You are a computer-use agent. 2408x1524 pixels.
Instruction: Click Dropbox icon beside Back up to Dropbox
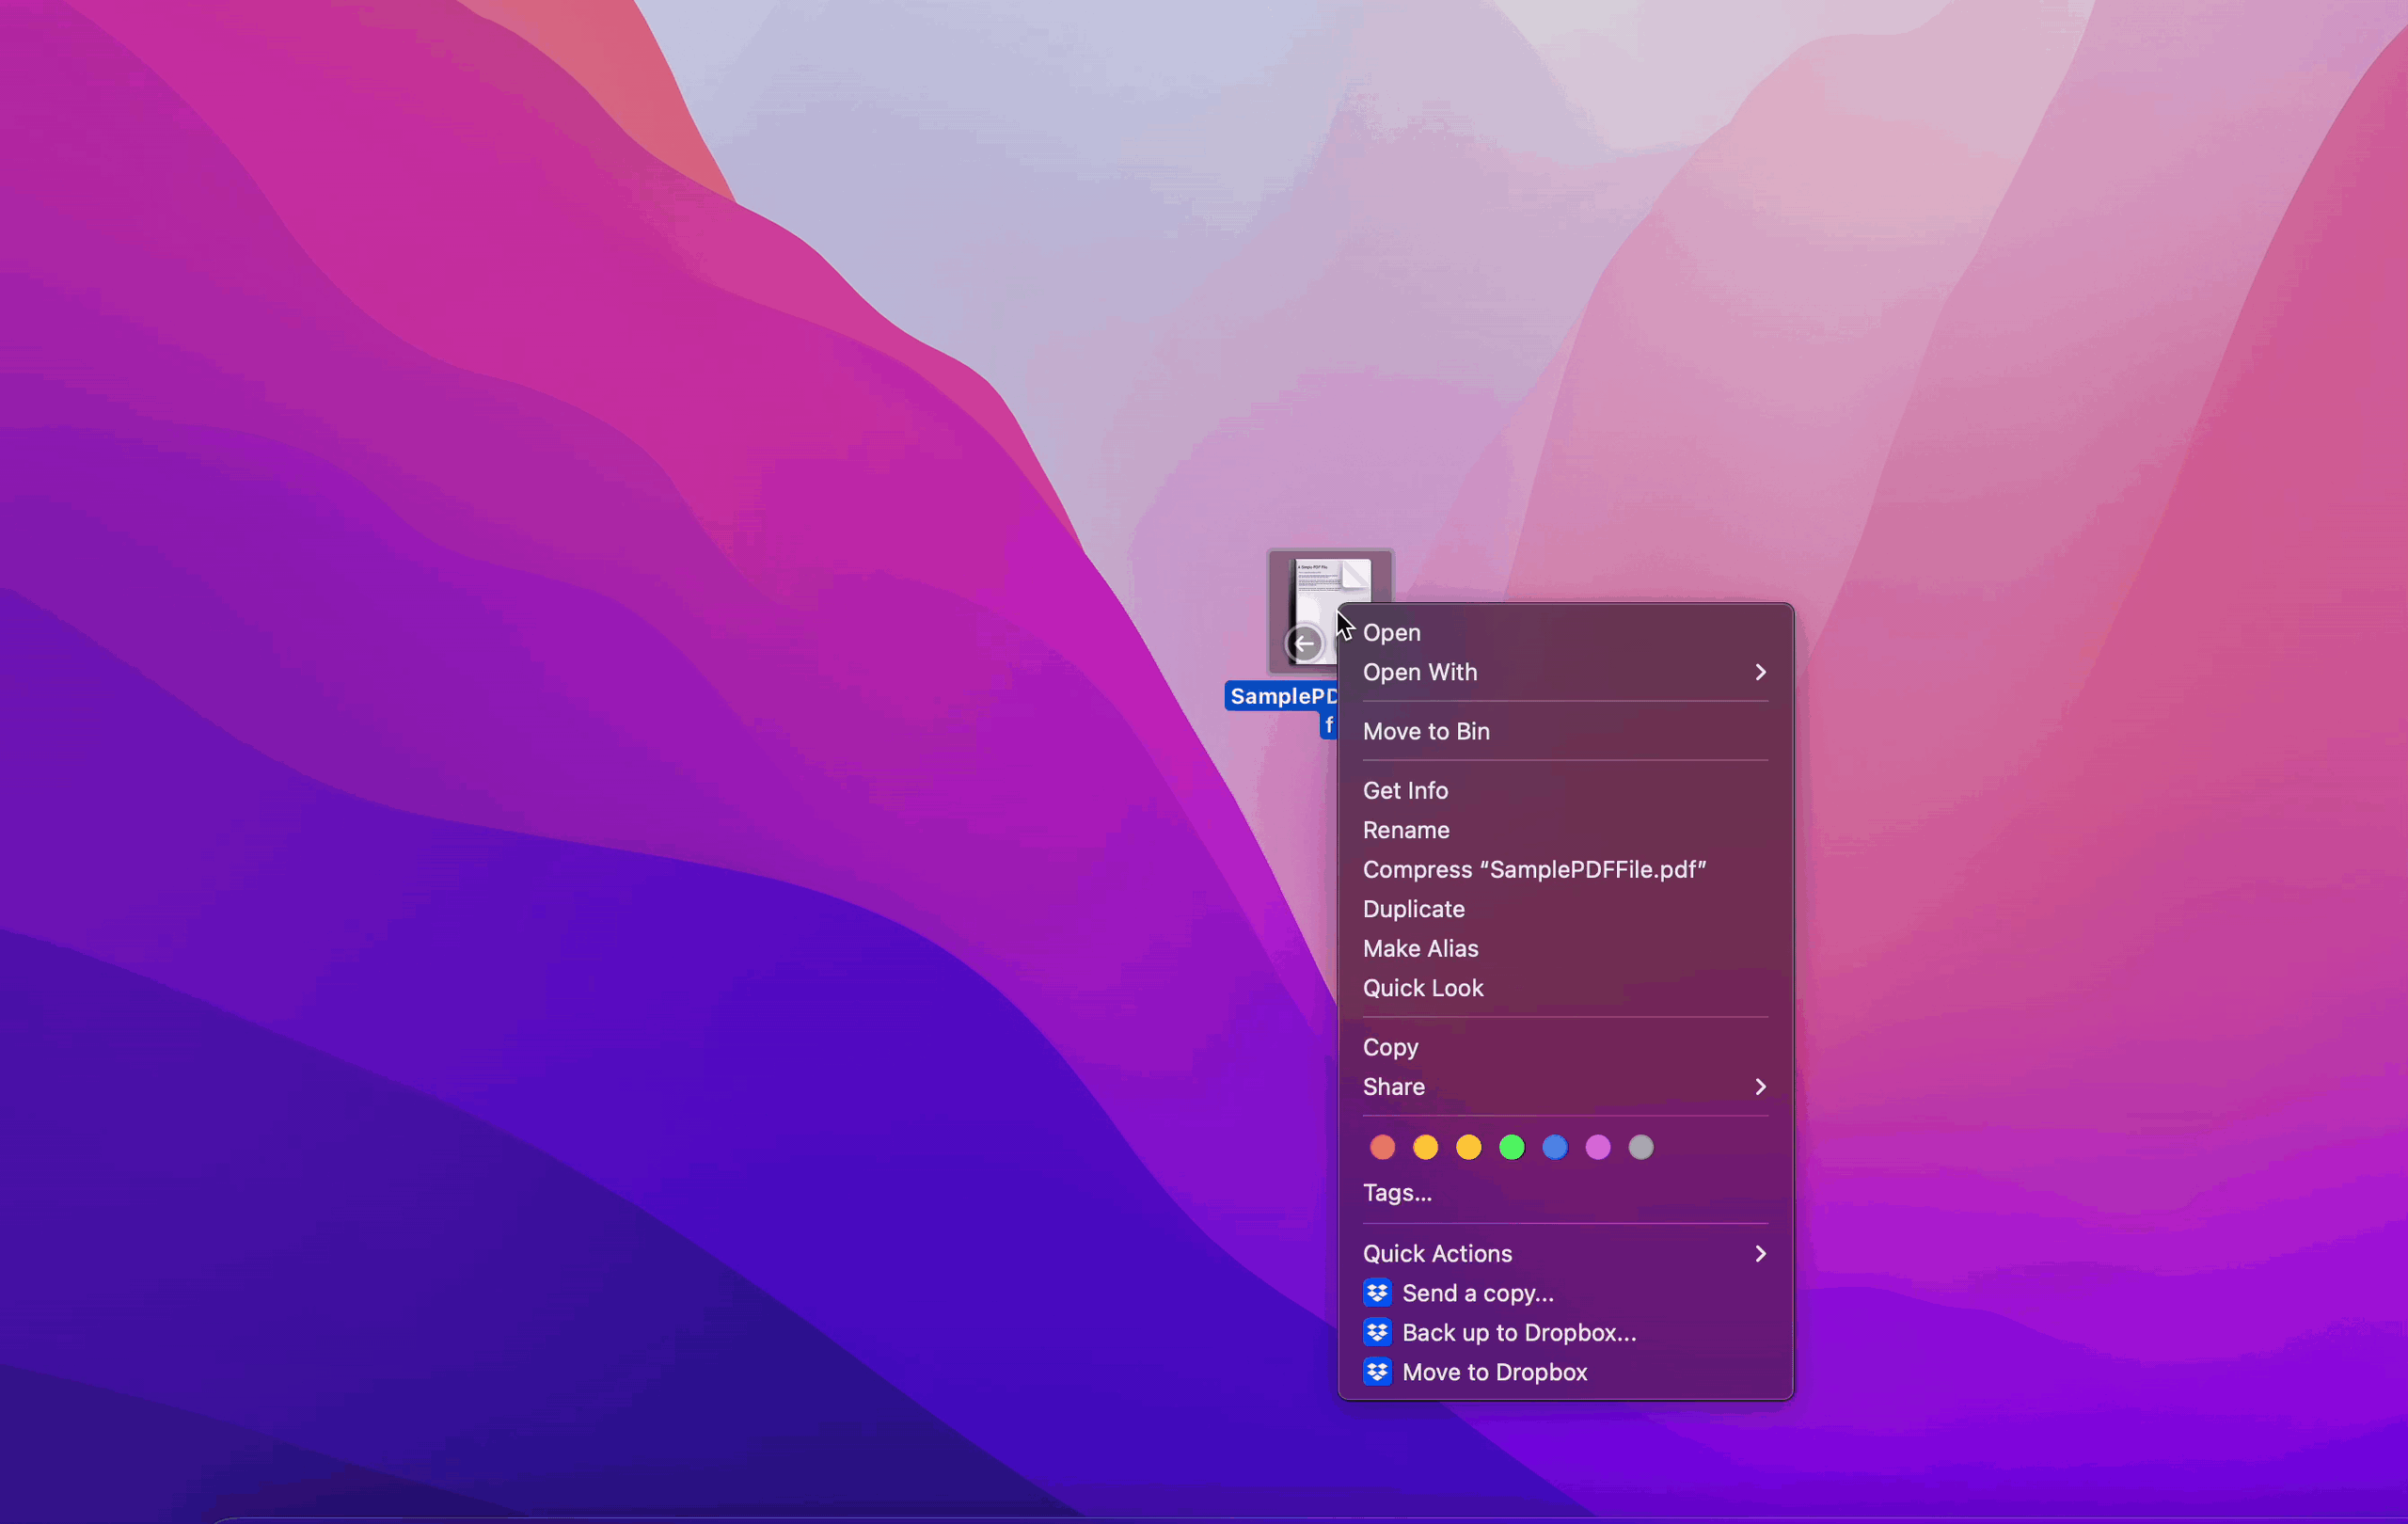coord(1377,1332)
